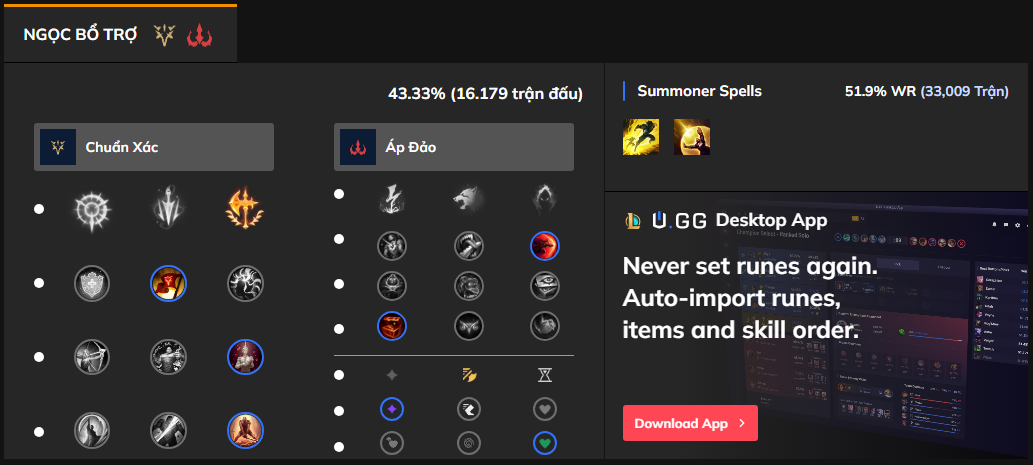Click the Download App button
The height and width of the screenshot is (465, 1033).
(x=690, y=423)
